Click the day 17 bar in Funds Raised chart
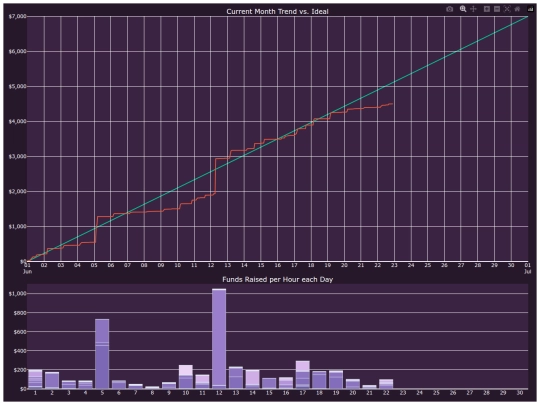 pos(303,375)
